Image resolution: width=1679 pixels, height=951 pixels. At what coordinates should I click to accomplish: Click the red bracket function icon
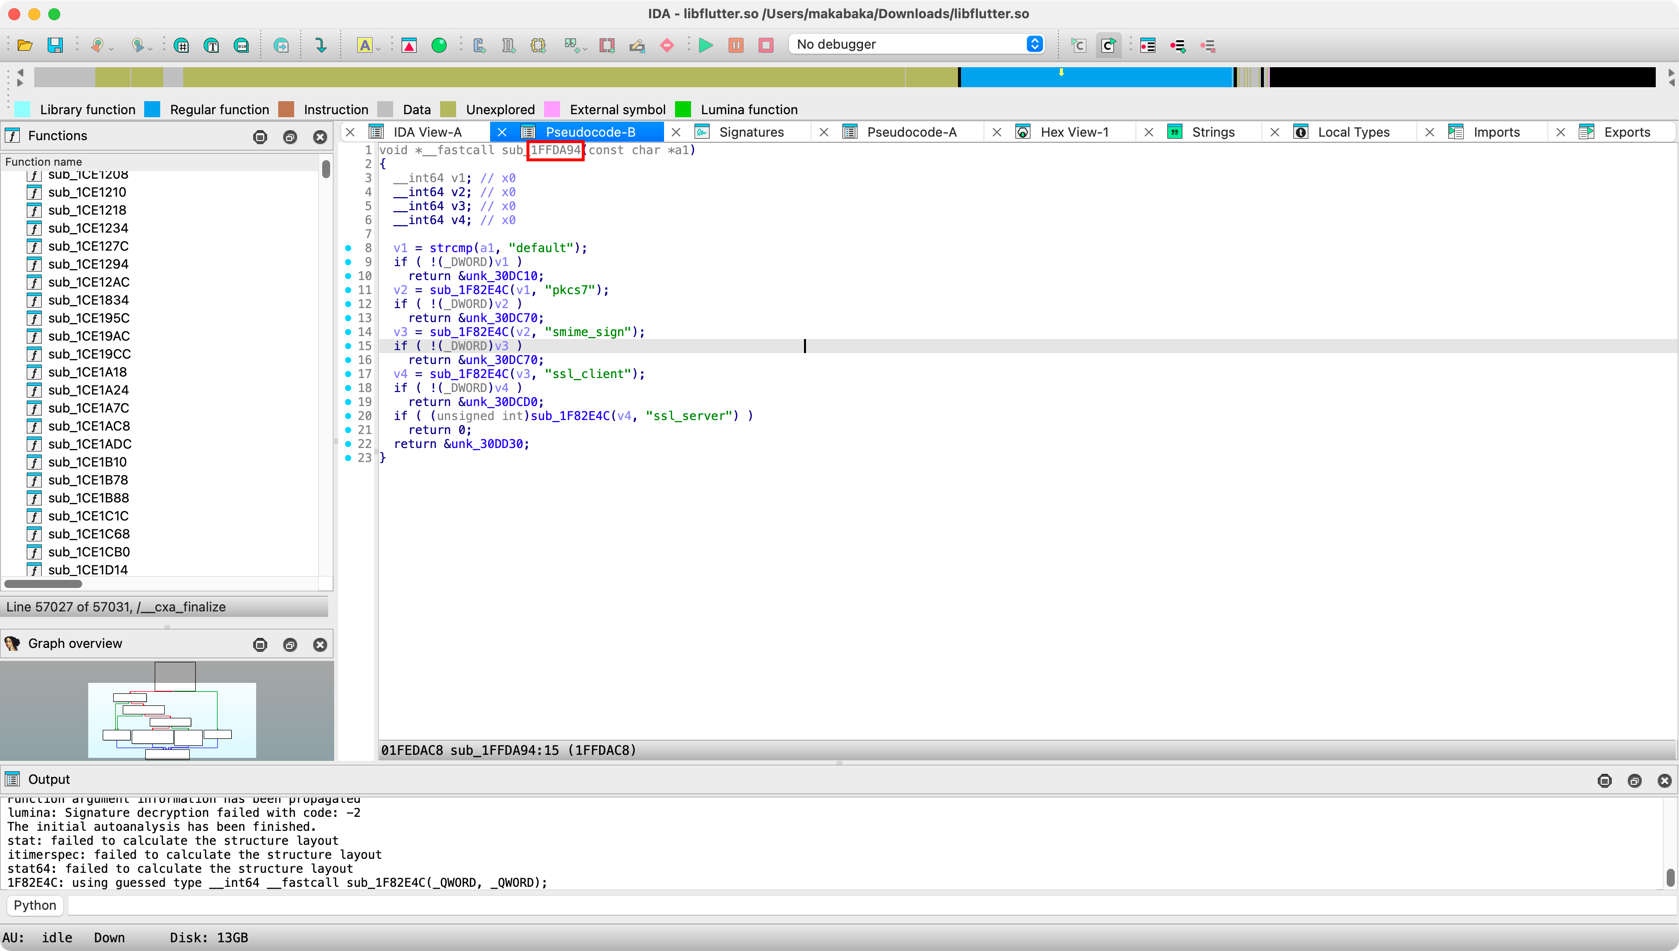(x=607, y=45)
